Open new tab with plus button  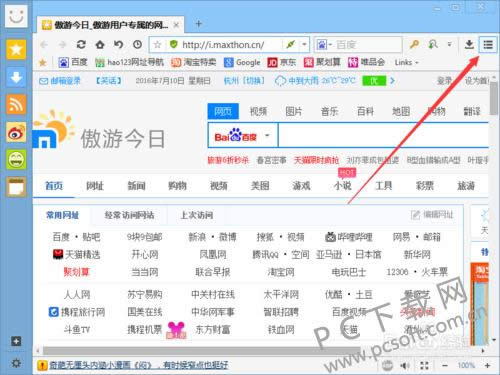[x=199, y=24]
